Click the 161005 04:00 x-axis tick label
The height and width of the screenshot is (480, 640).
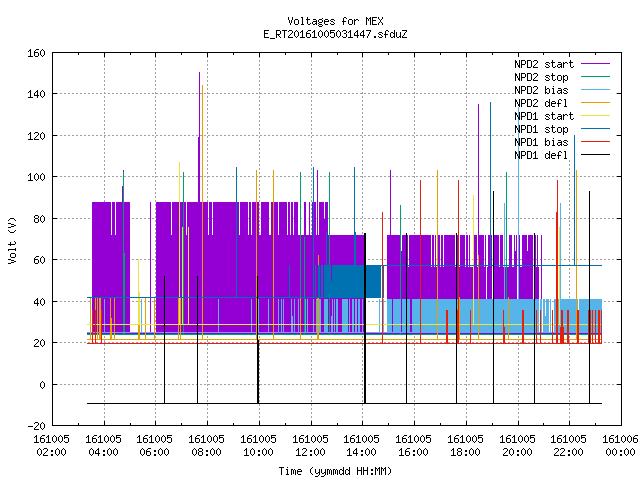point(103,446)
